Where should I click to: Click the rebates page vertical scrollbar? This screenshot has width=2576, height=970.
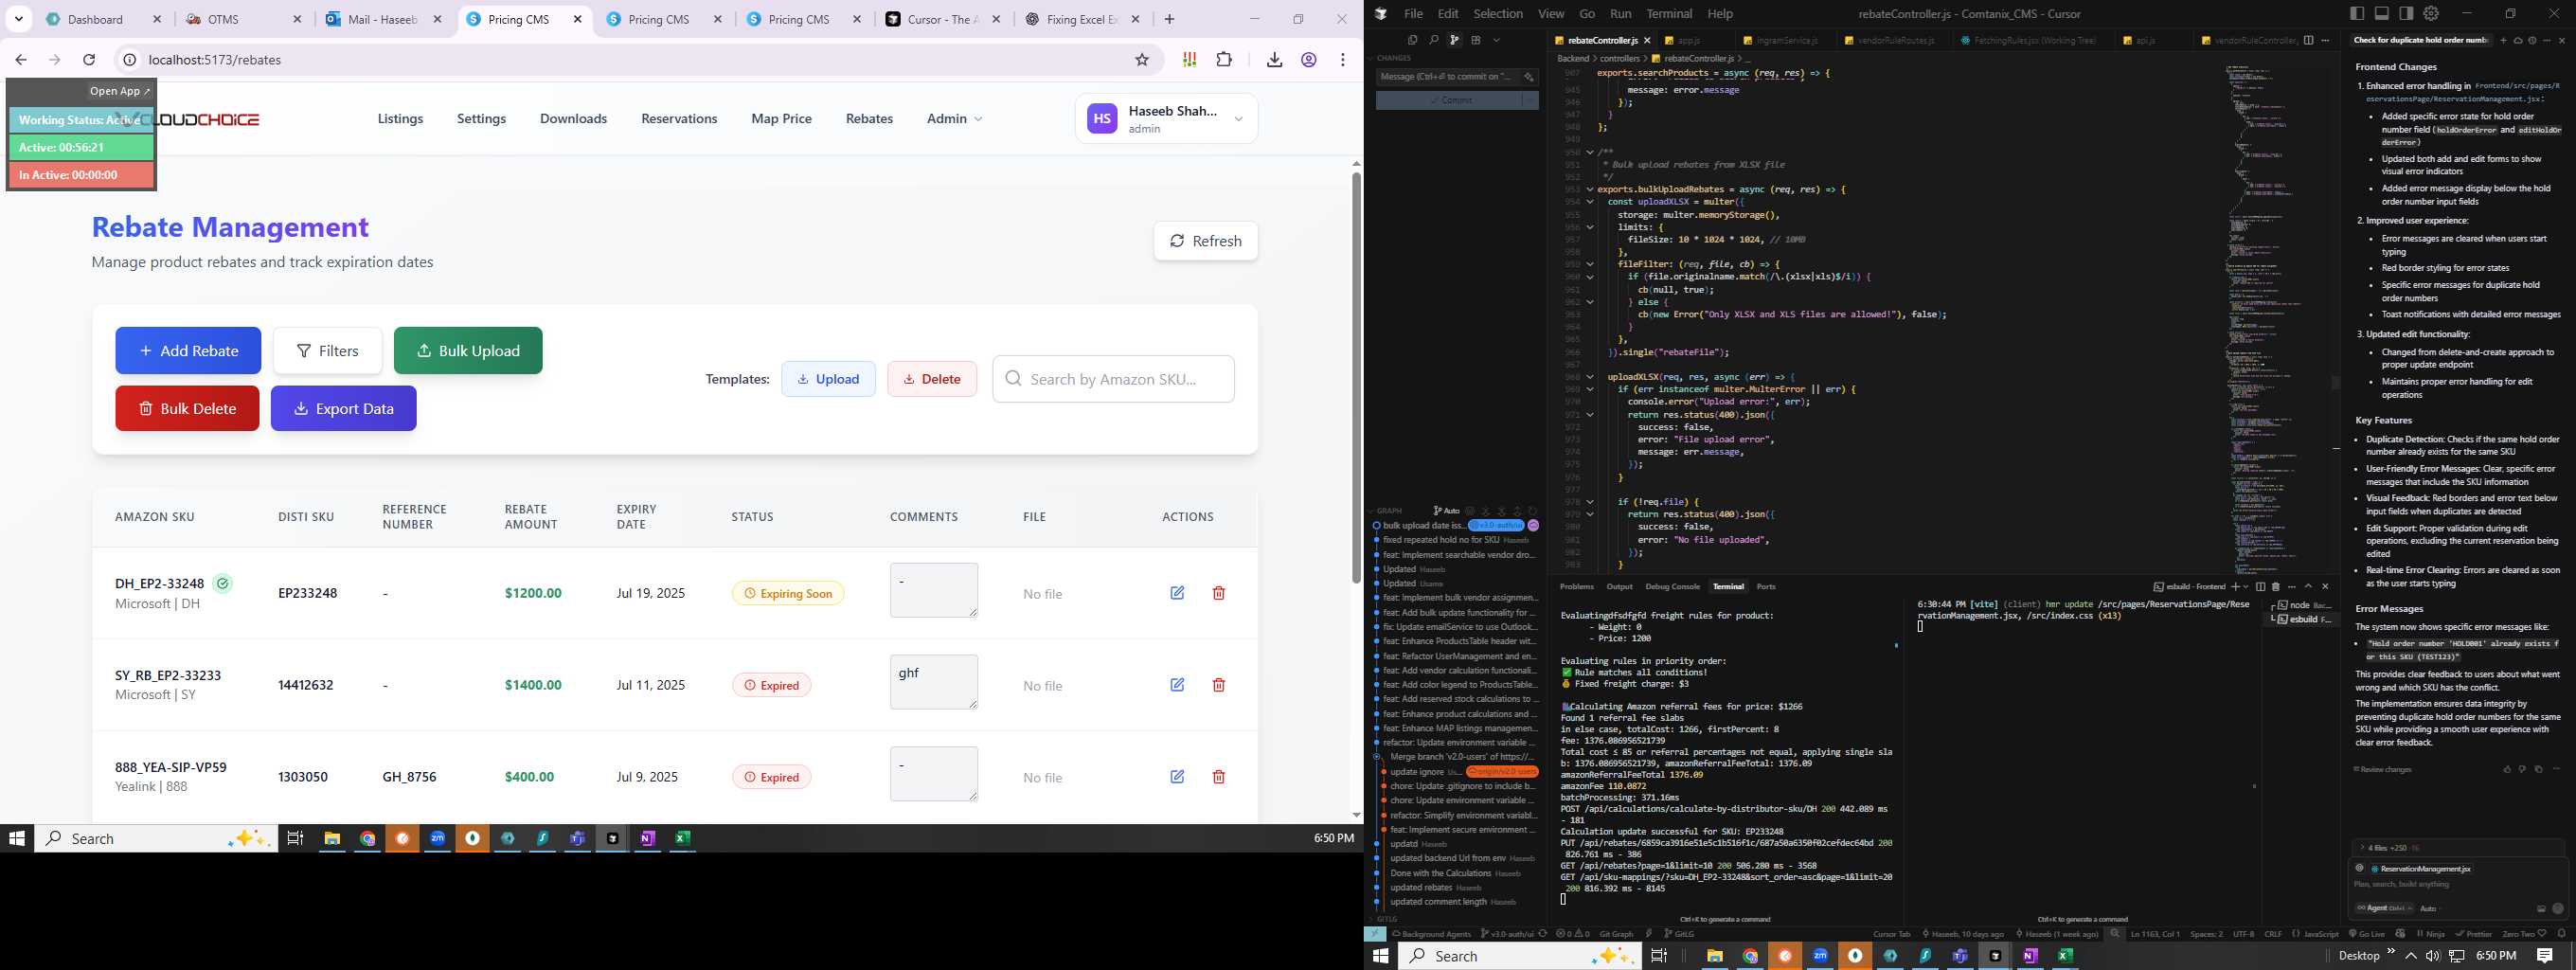pyautogui.click(x=1356, y=378)
